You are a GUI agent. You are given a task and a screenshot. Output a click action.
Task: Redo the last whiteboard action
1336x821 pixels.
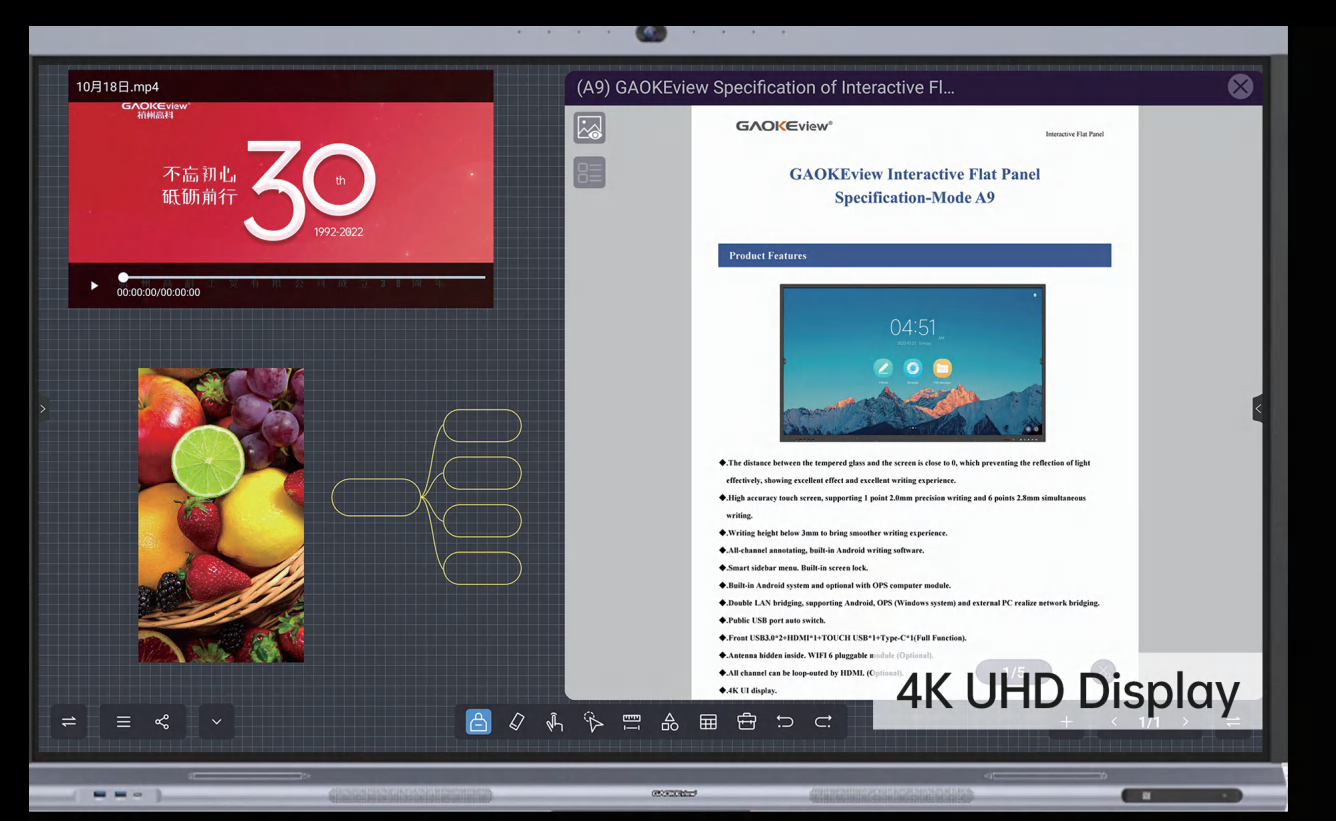823,721
